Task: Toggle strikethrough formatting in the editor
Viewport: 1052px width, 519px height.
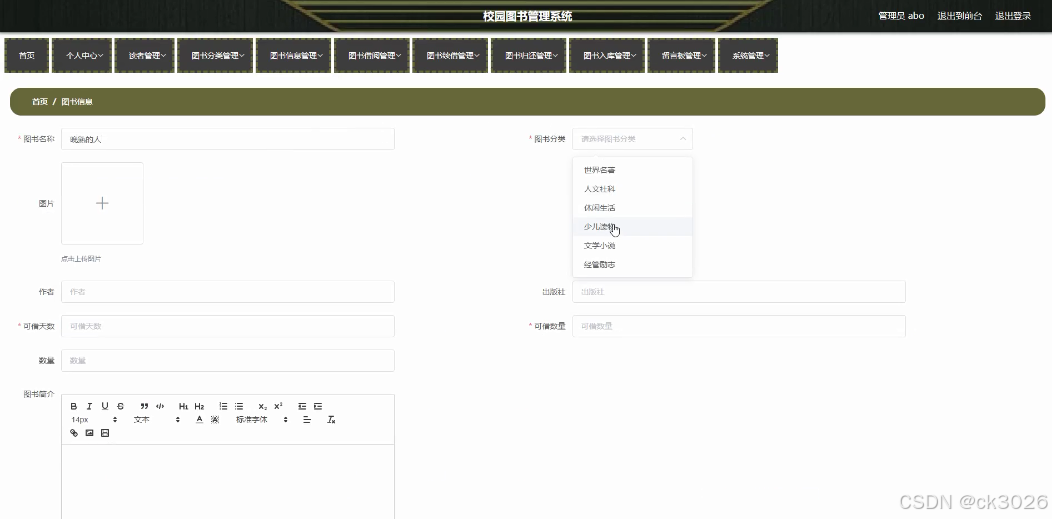Action: click(121, 406)
